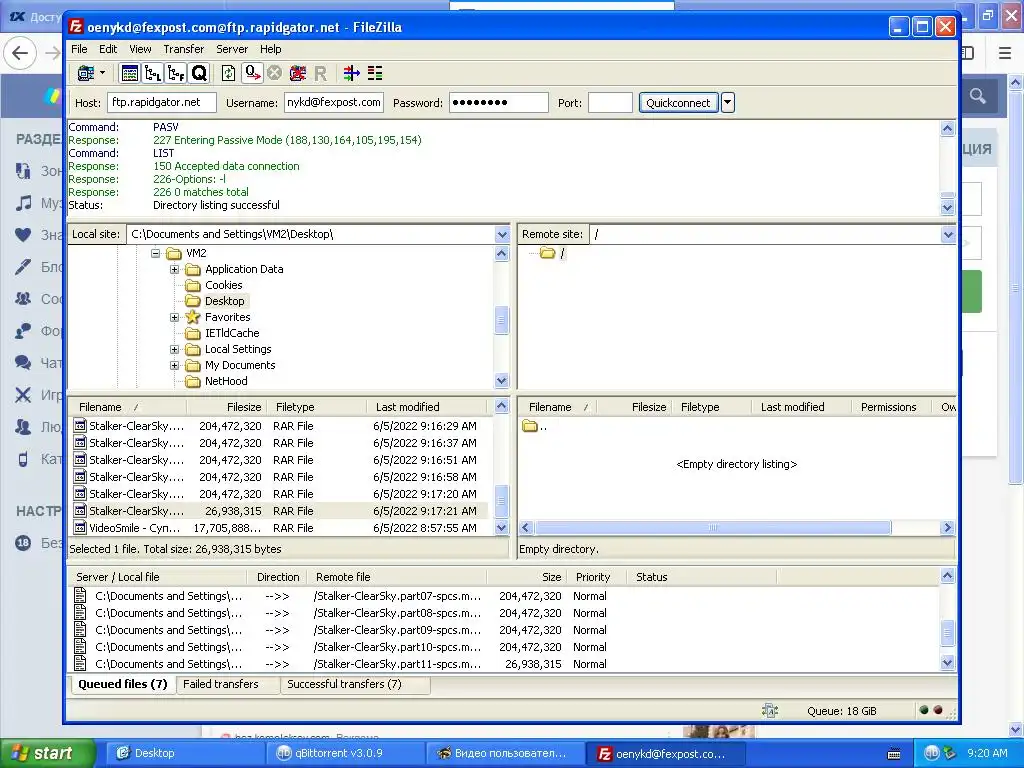The height and width of the screenshot is (768, 1024).
Task: Select queue item Stalker-ClearSky.part11-spcs
Action: click(x=504, y=664)
